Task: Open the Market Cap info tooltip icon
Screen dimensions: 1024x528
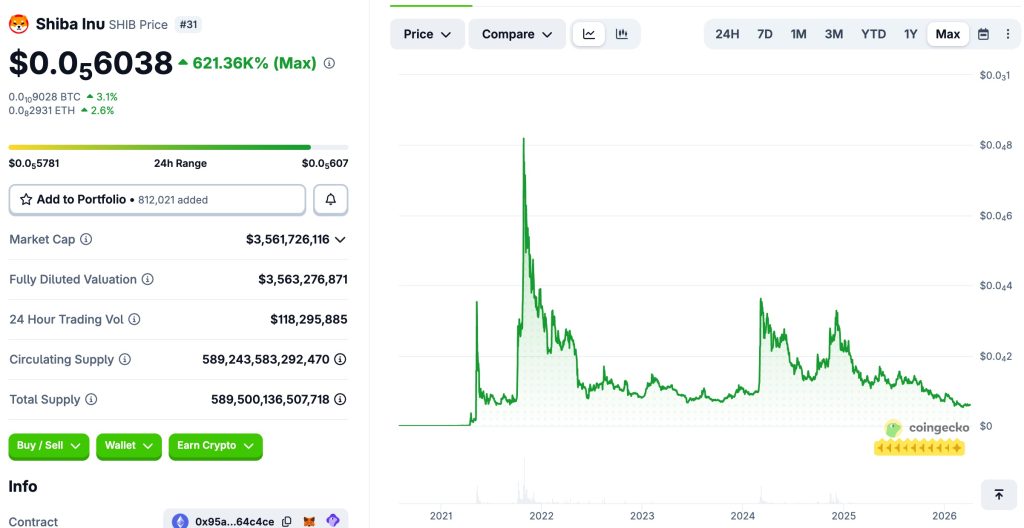Action: coord(86,239)
